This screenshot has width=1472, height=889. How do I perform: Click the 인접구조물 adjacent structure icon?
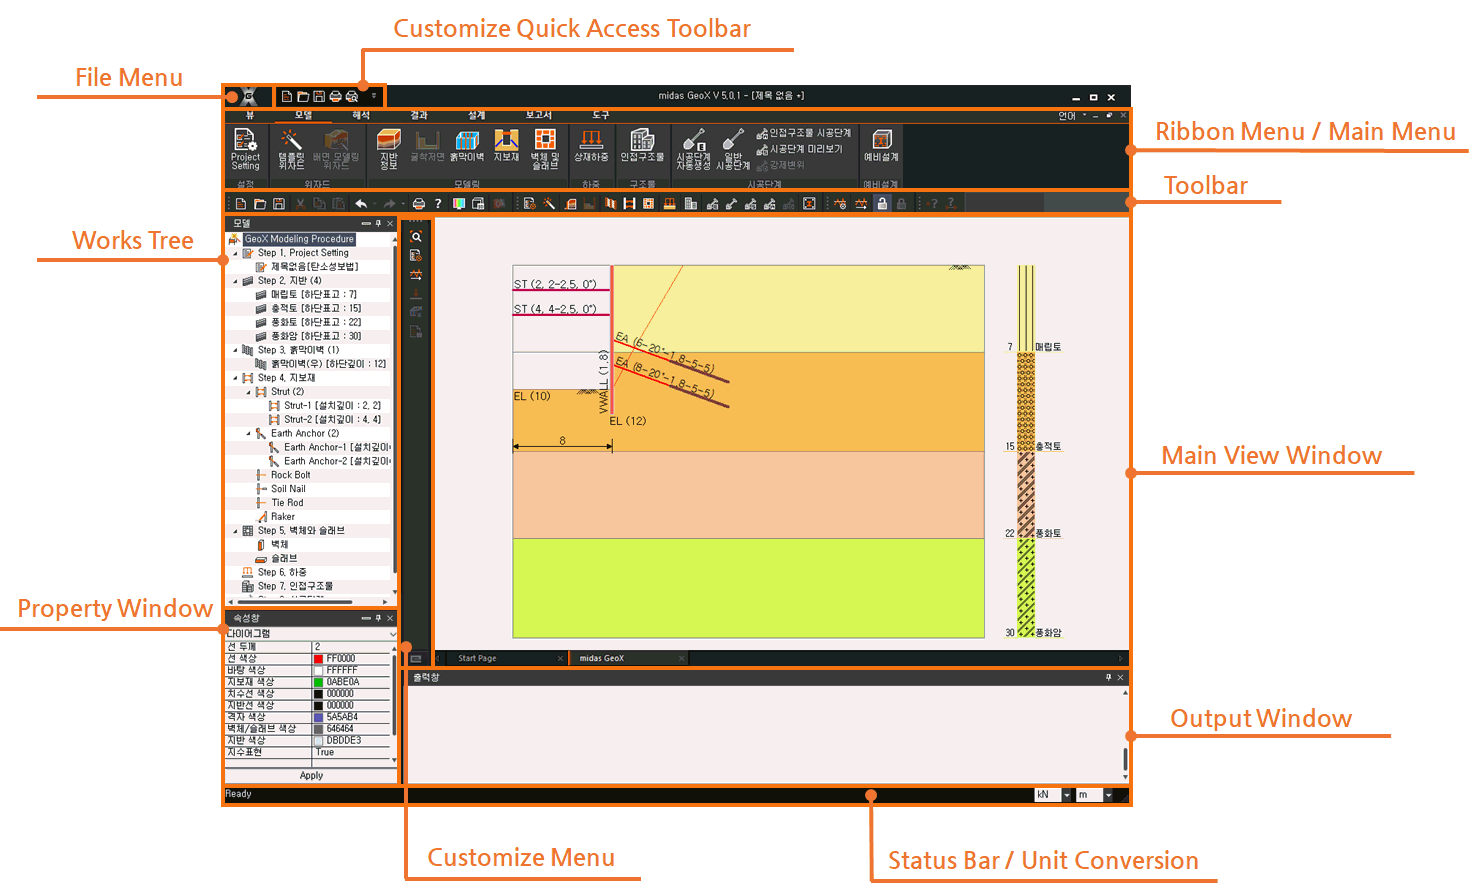(x=642, y=146)
